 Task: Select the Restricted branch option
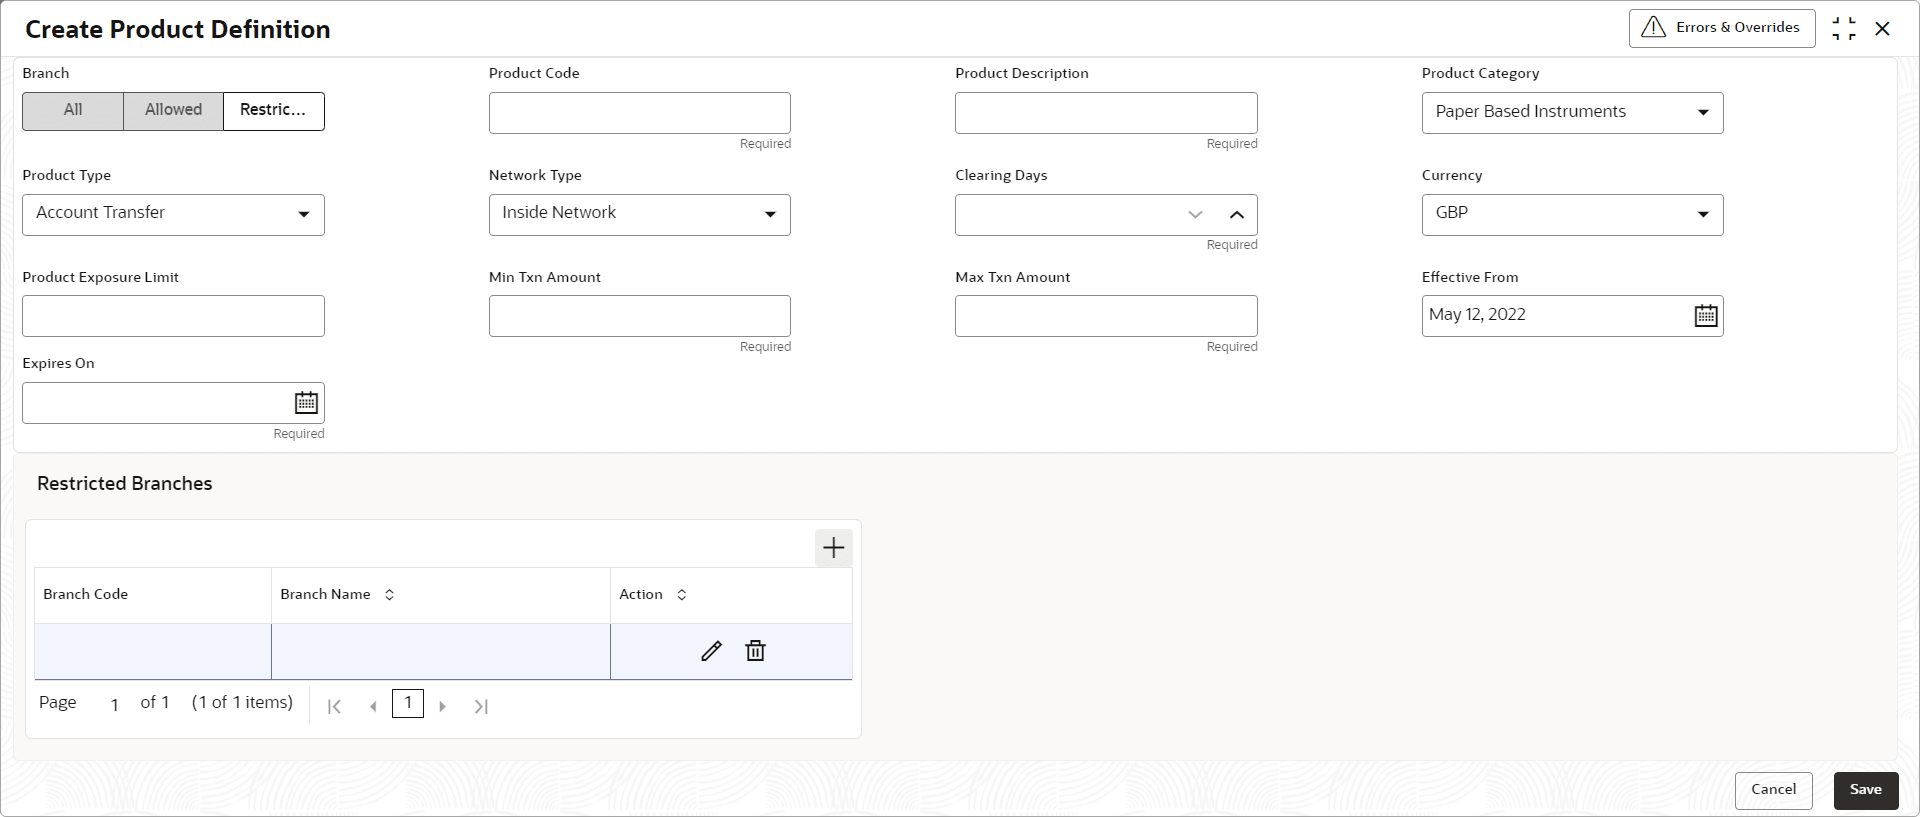pos(273,111)
